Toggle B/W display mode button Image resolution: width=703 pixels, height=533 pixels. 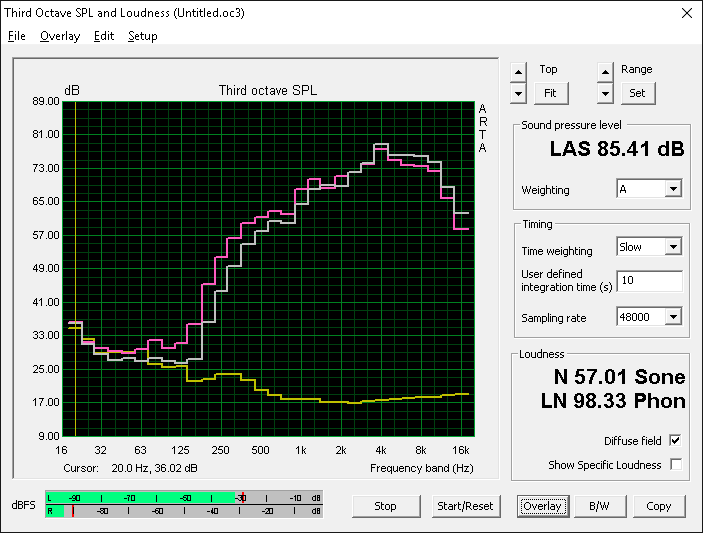[x=599, y=506]
